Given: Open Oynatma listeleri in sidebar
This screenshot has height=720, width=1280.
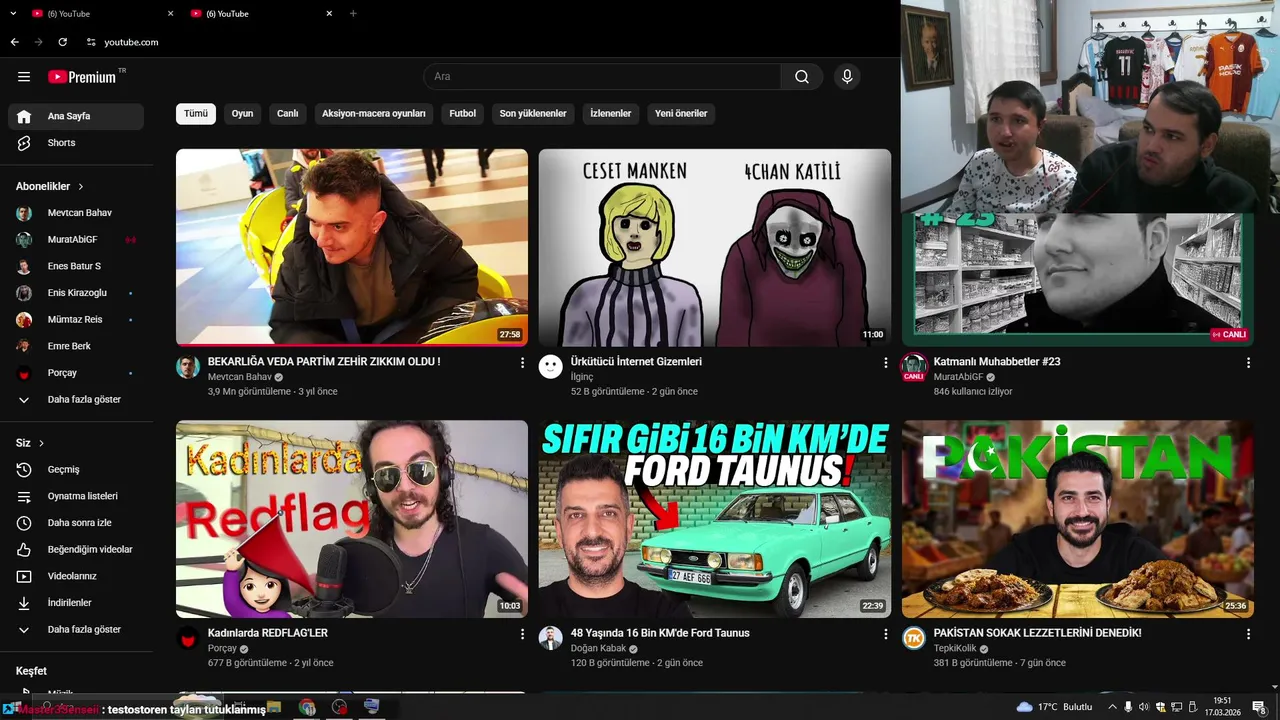Looking at the screenshot, I should [76, 496].
